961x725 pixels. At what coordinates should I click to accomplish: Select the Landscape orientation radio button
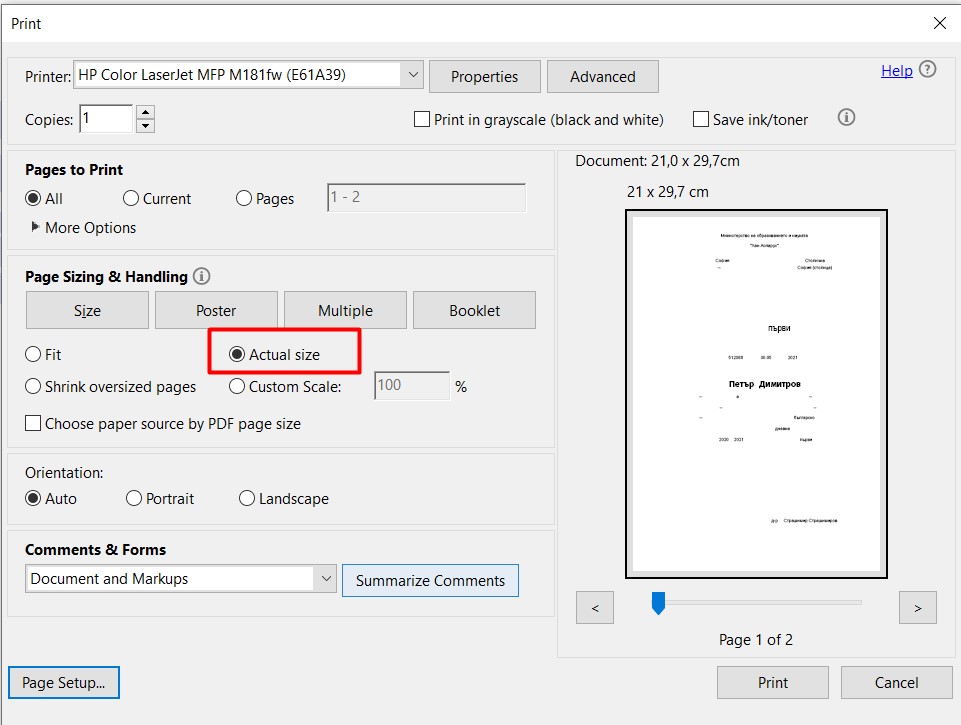coord(247,498)
